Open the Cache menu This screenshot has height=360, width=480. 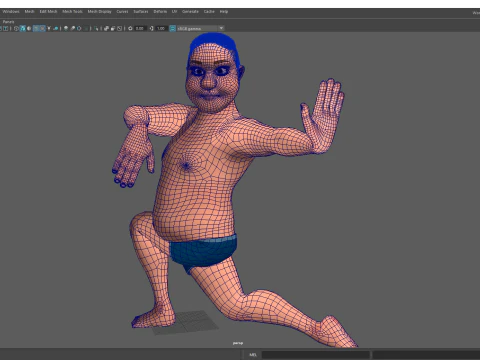209,12
